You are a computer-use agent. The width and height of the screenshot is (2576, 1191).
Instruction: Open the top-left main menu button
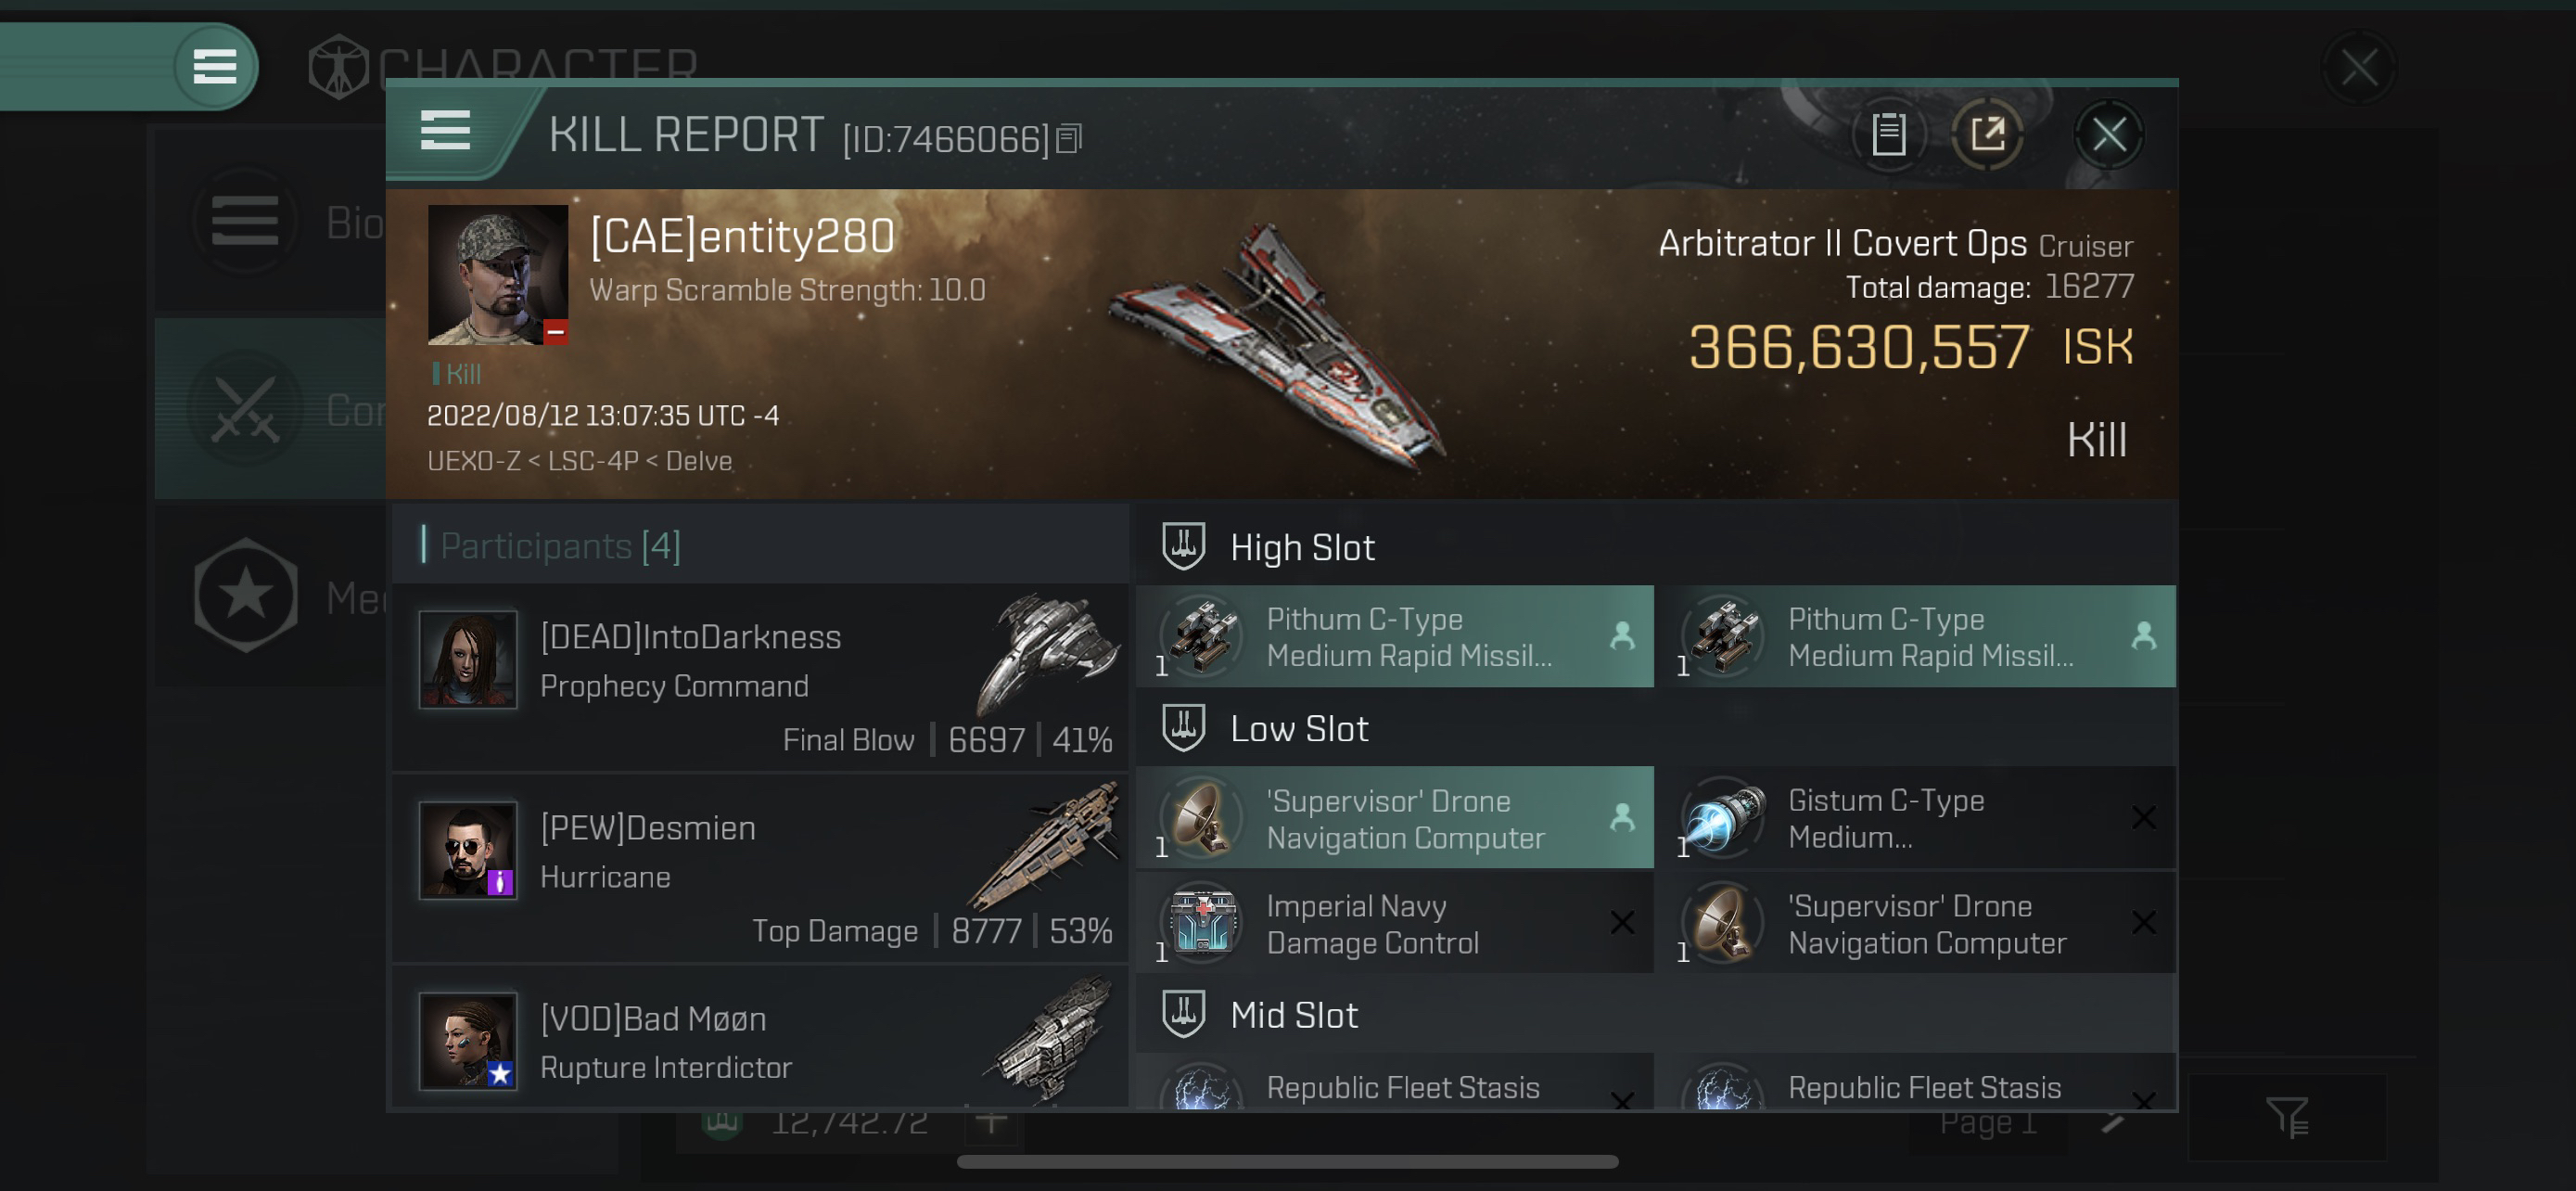coord(215,67)
